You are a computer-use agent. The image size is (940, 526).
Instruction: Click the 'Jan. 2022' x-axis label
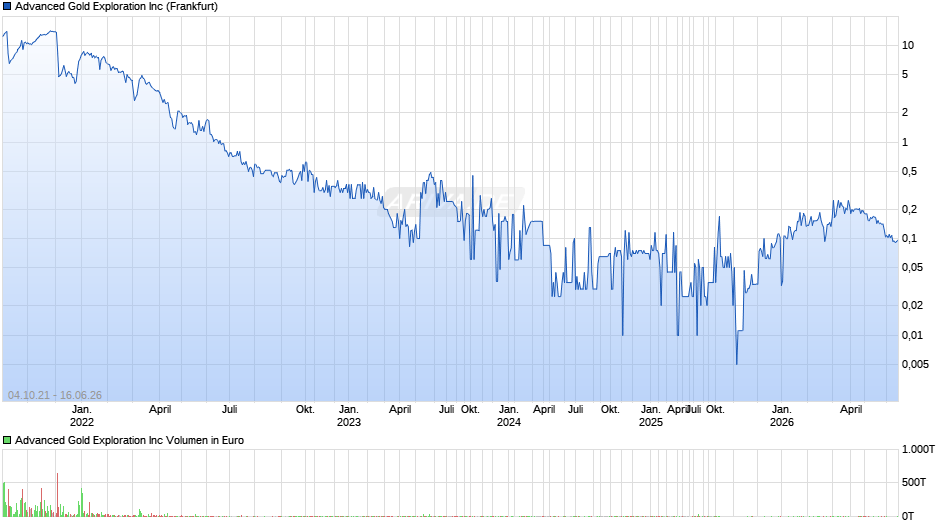[x=82, y=416]
